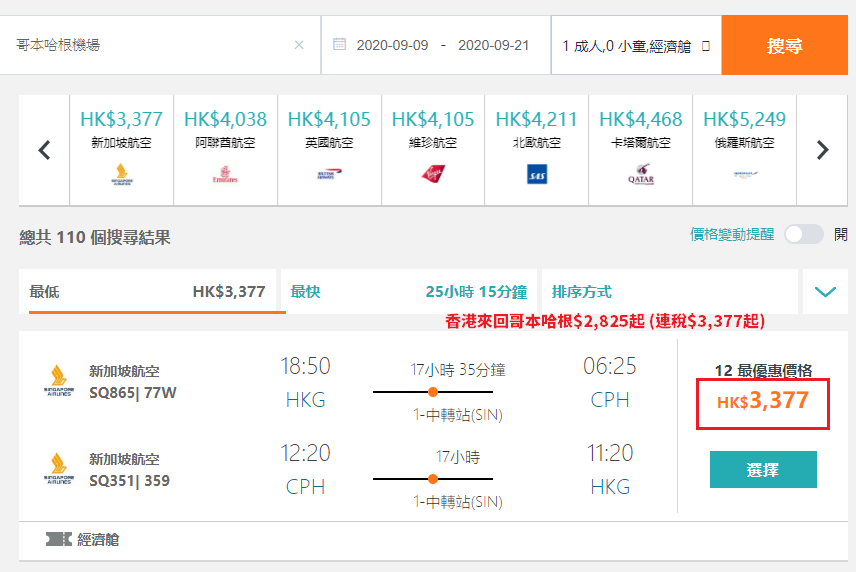Go to next airlines in carousel
The width and height of the screenshot is (856, 572).
point(822,150)
